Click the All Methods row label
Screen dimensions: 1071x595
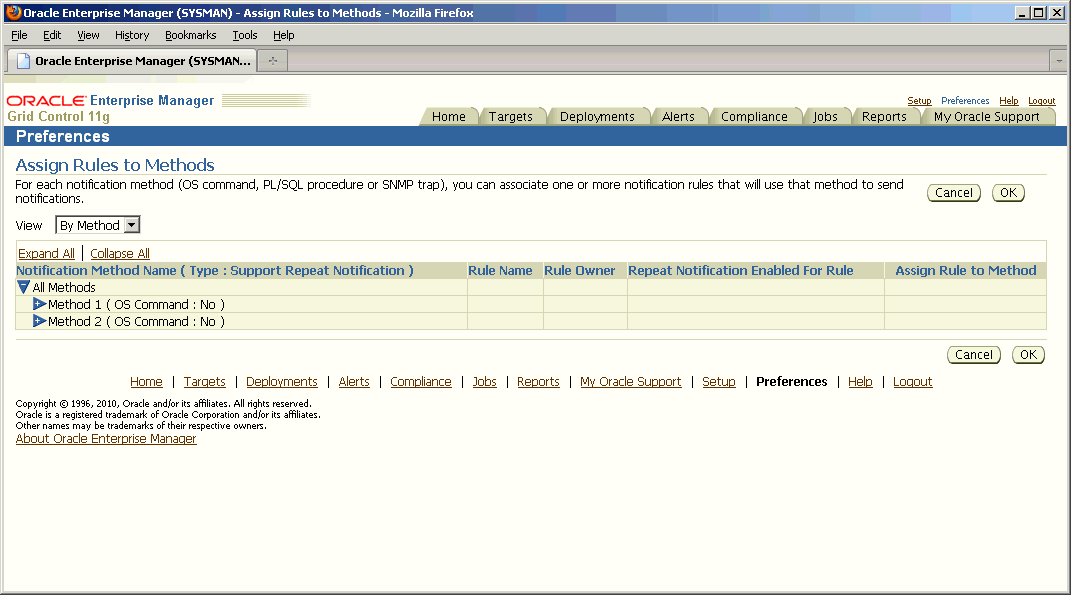click(64, 287)
